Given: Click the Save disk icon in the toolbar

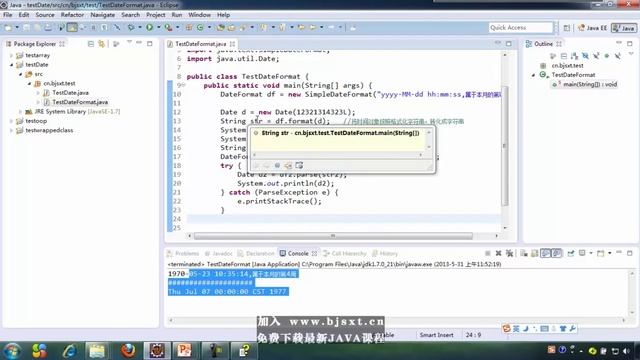Looking at the screenshot, I should tap(27, 27).
